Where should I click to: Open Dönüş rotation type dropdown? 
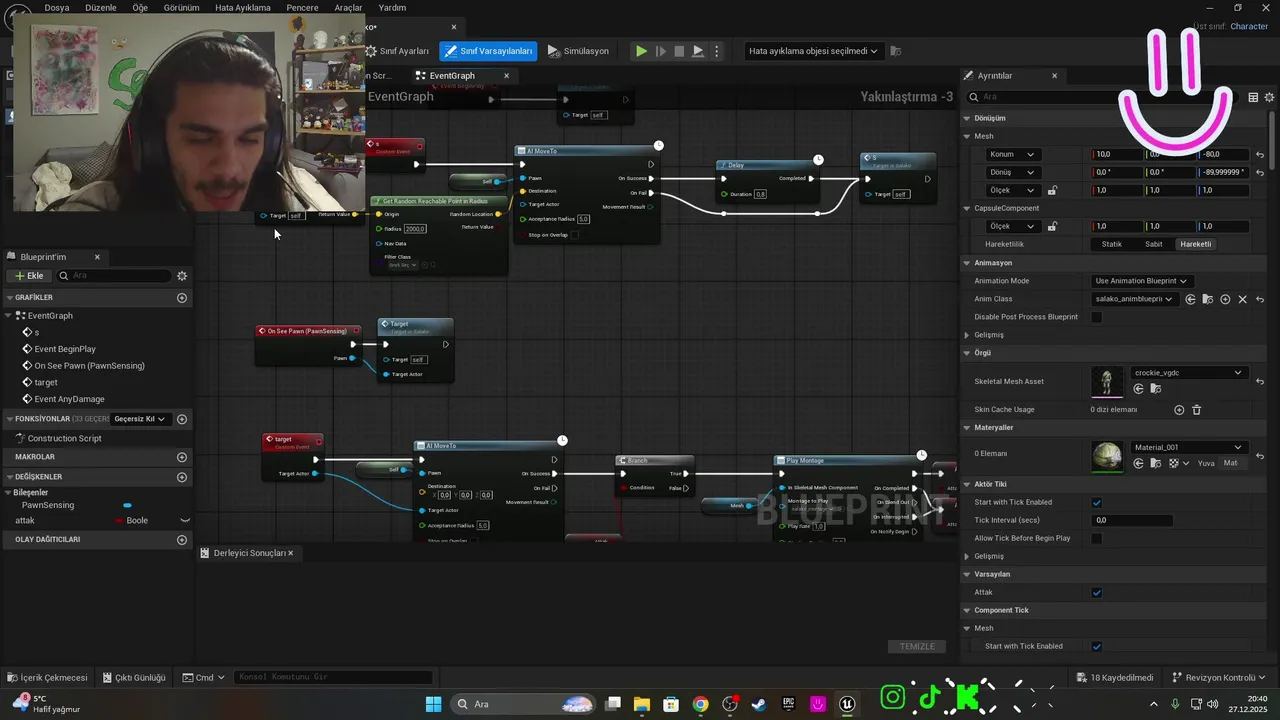pyautogui.click(x=1013, y=173)
